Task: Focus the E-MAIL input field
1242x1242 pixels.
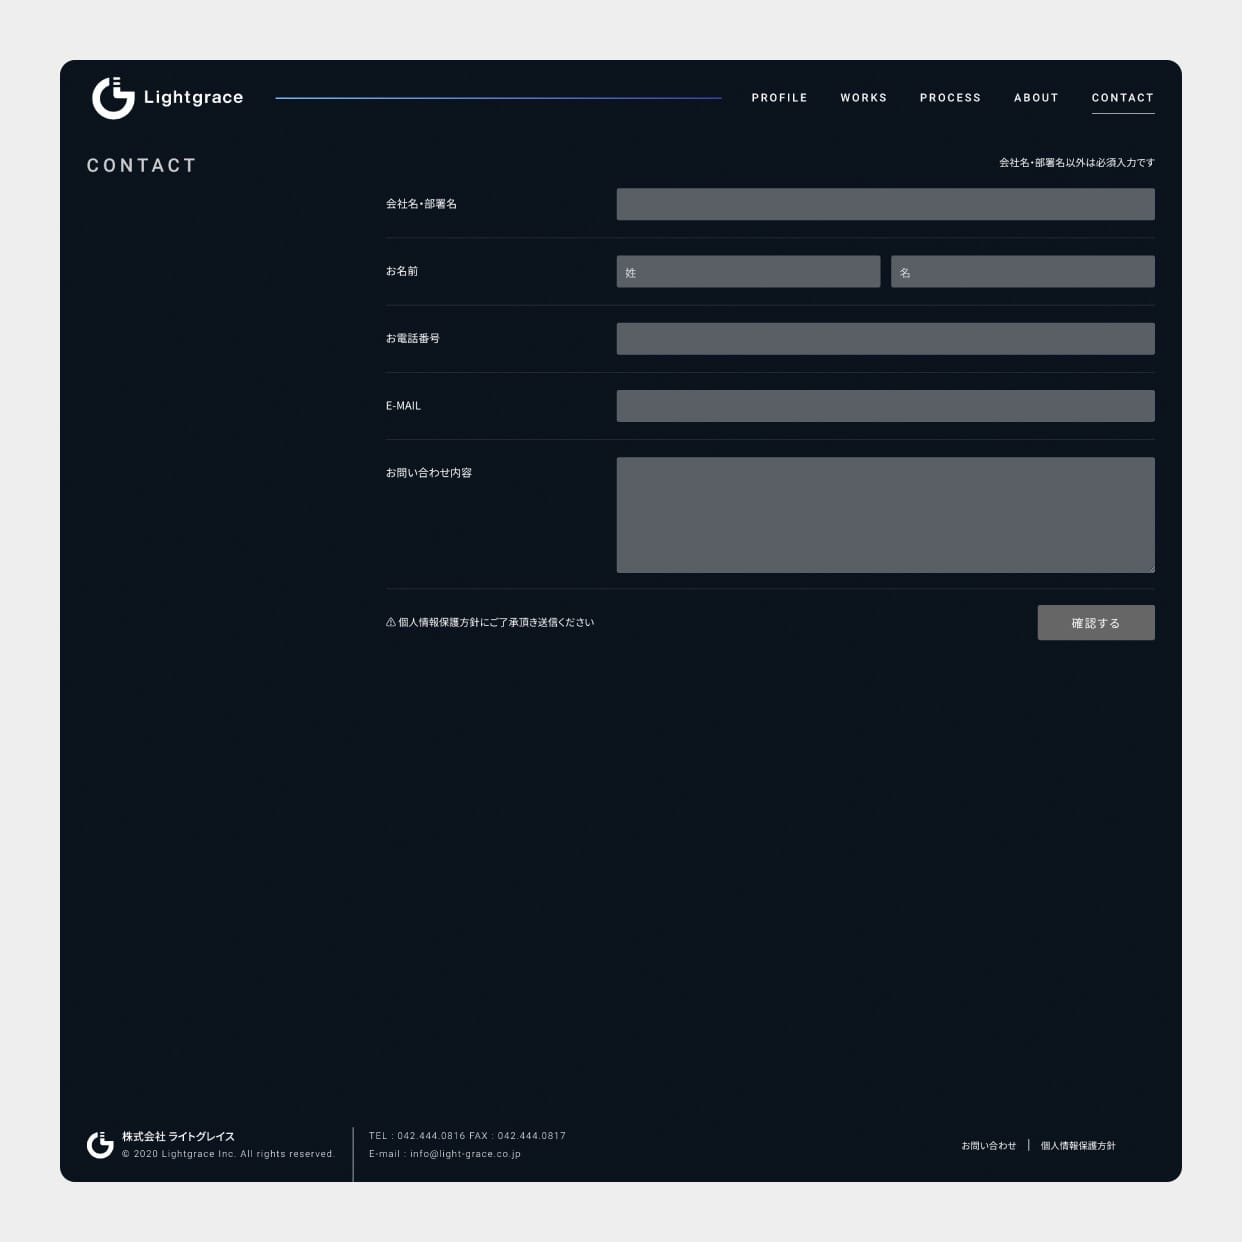Action: click(x=885, y=406)
